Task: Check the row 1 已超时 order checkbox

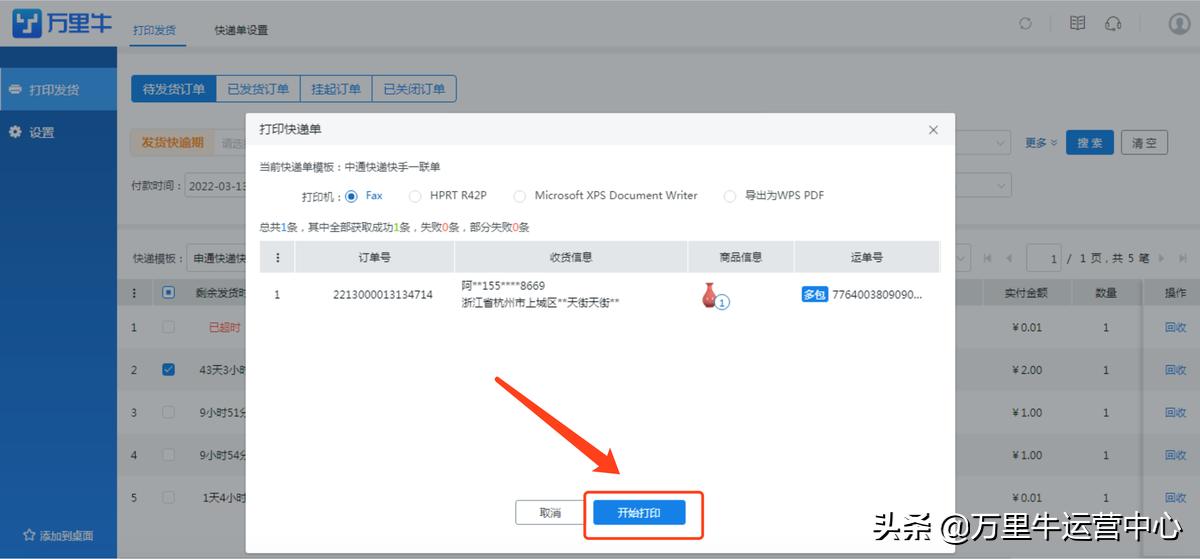Action: coord(168,327)
